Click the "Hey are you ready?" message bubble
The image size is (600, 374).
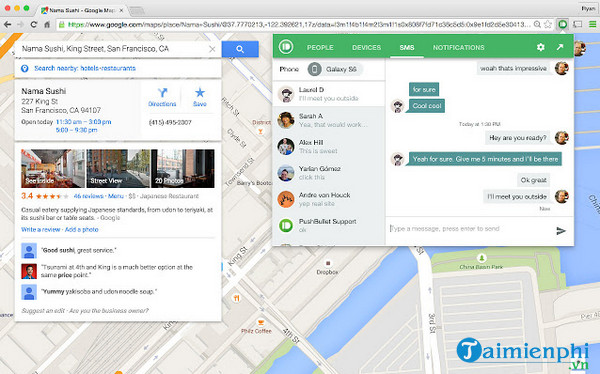[518, 138]
